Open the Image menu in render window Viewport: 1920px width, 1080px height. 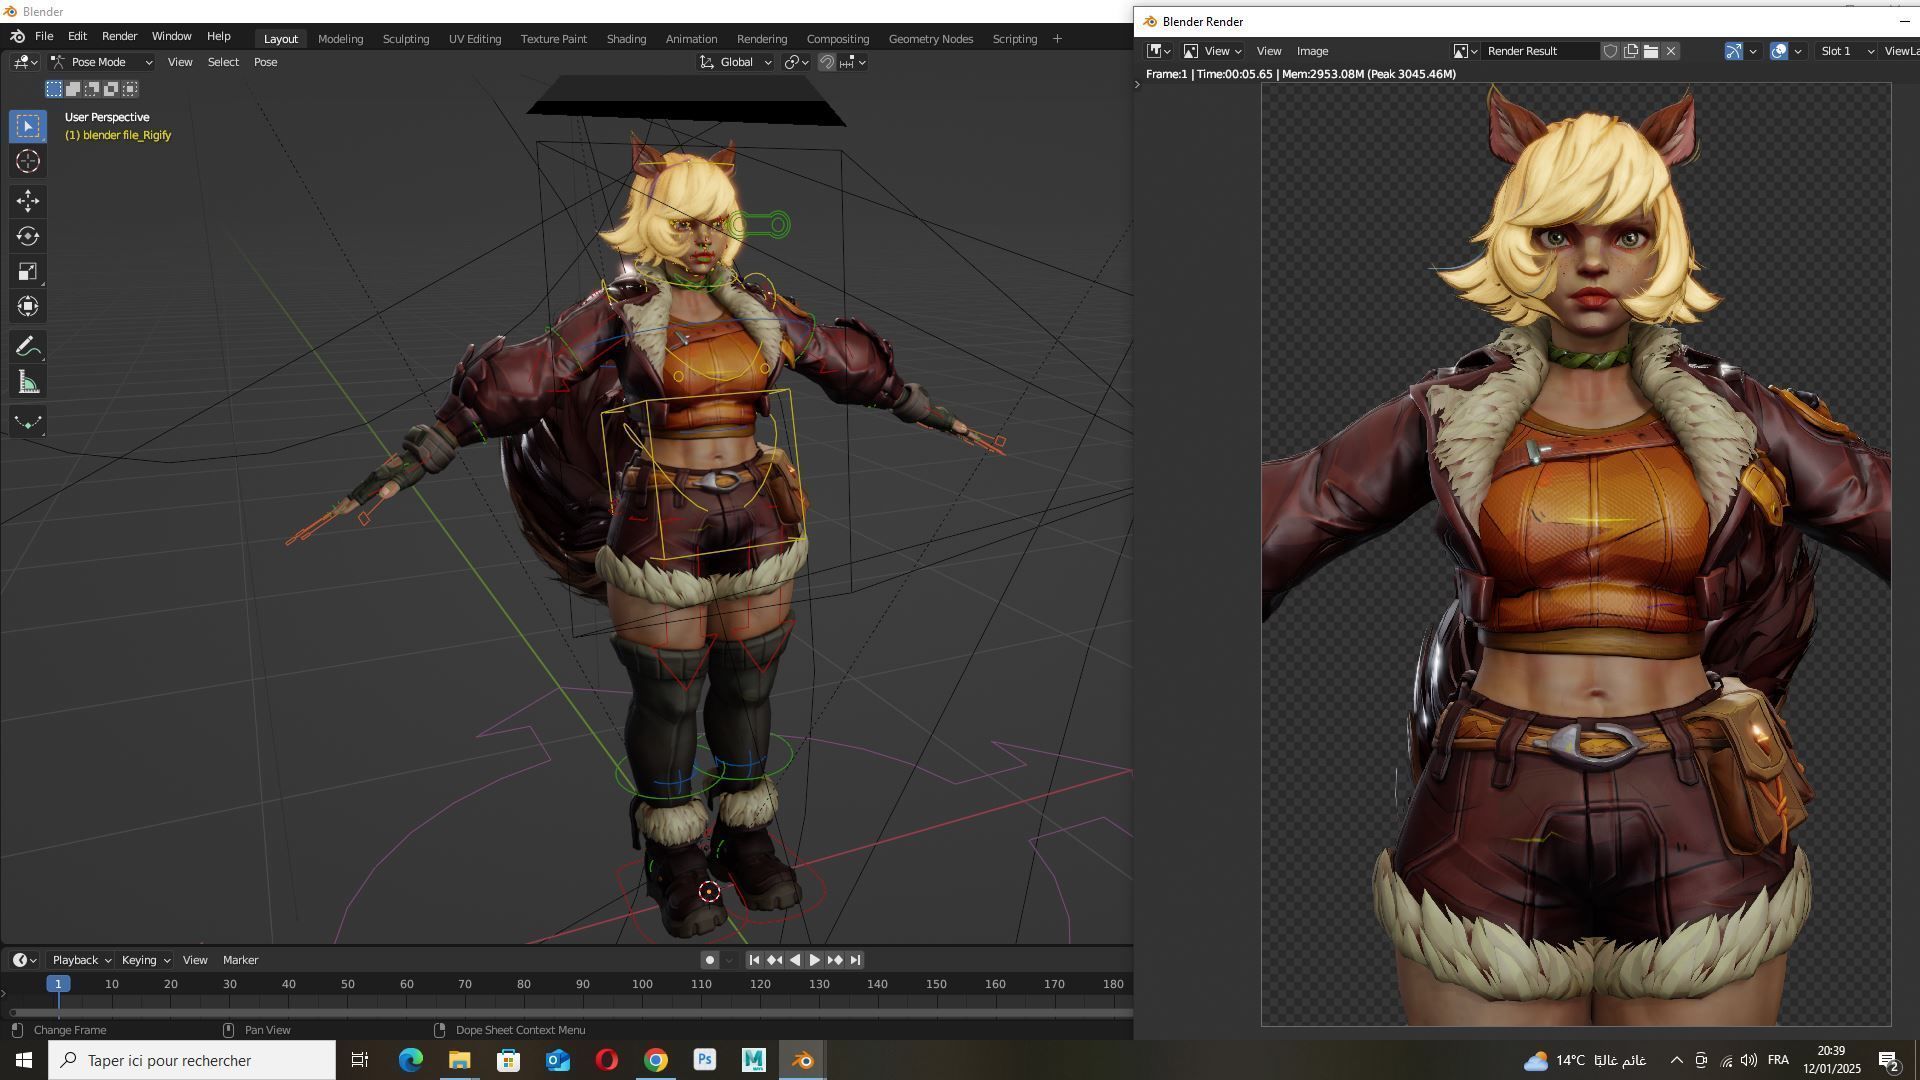1312,51
